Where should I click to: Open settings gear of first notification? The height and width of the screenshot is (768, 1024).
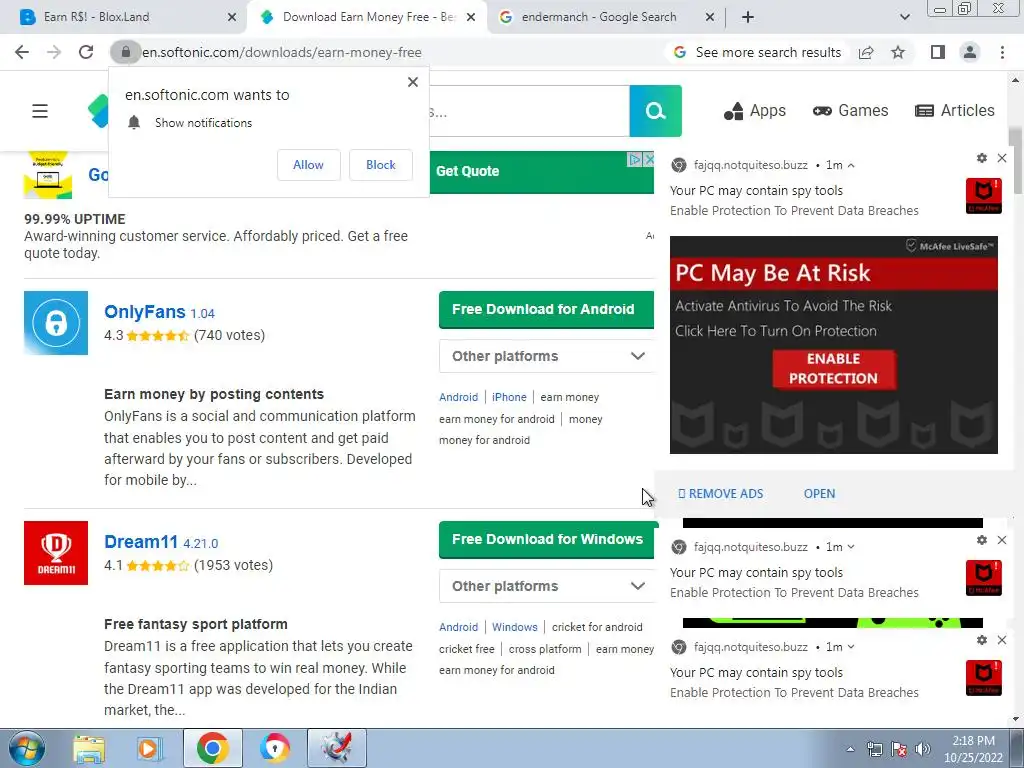982,158
